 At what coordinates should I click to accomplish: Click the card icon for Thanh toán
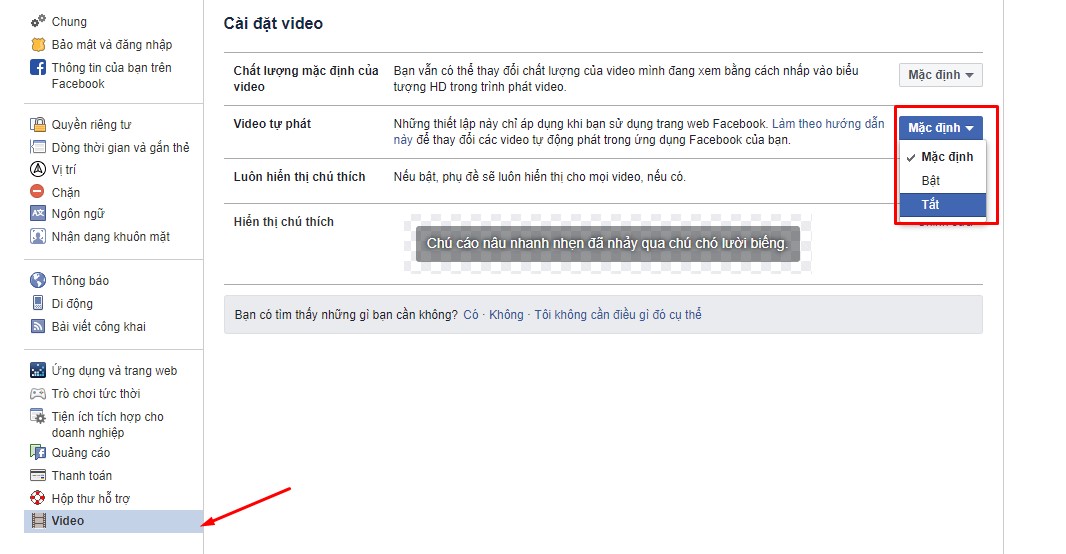click(38, 475)
